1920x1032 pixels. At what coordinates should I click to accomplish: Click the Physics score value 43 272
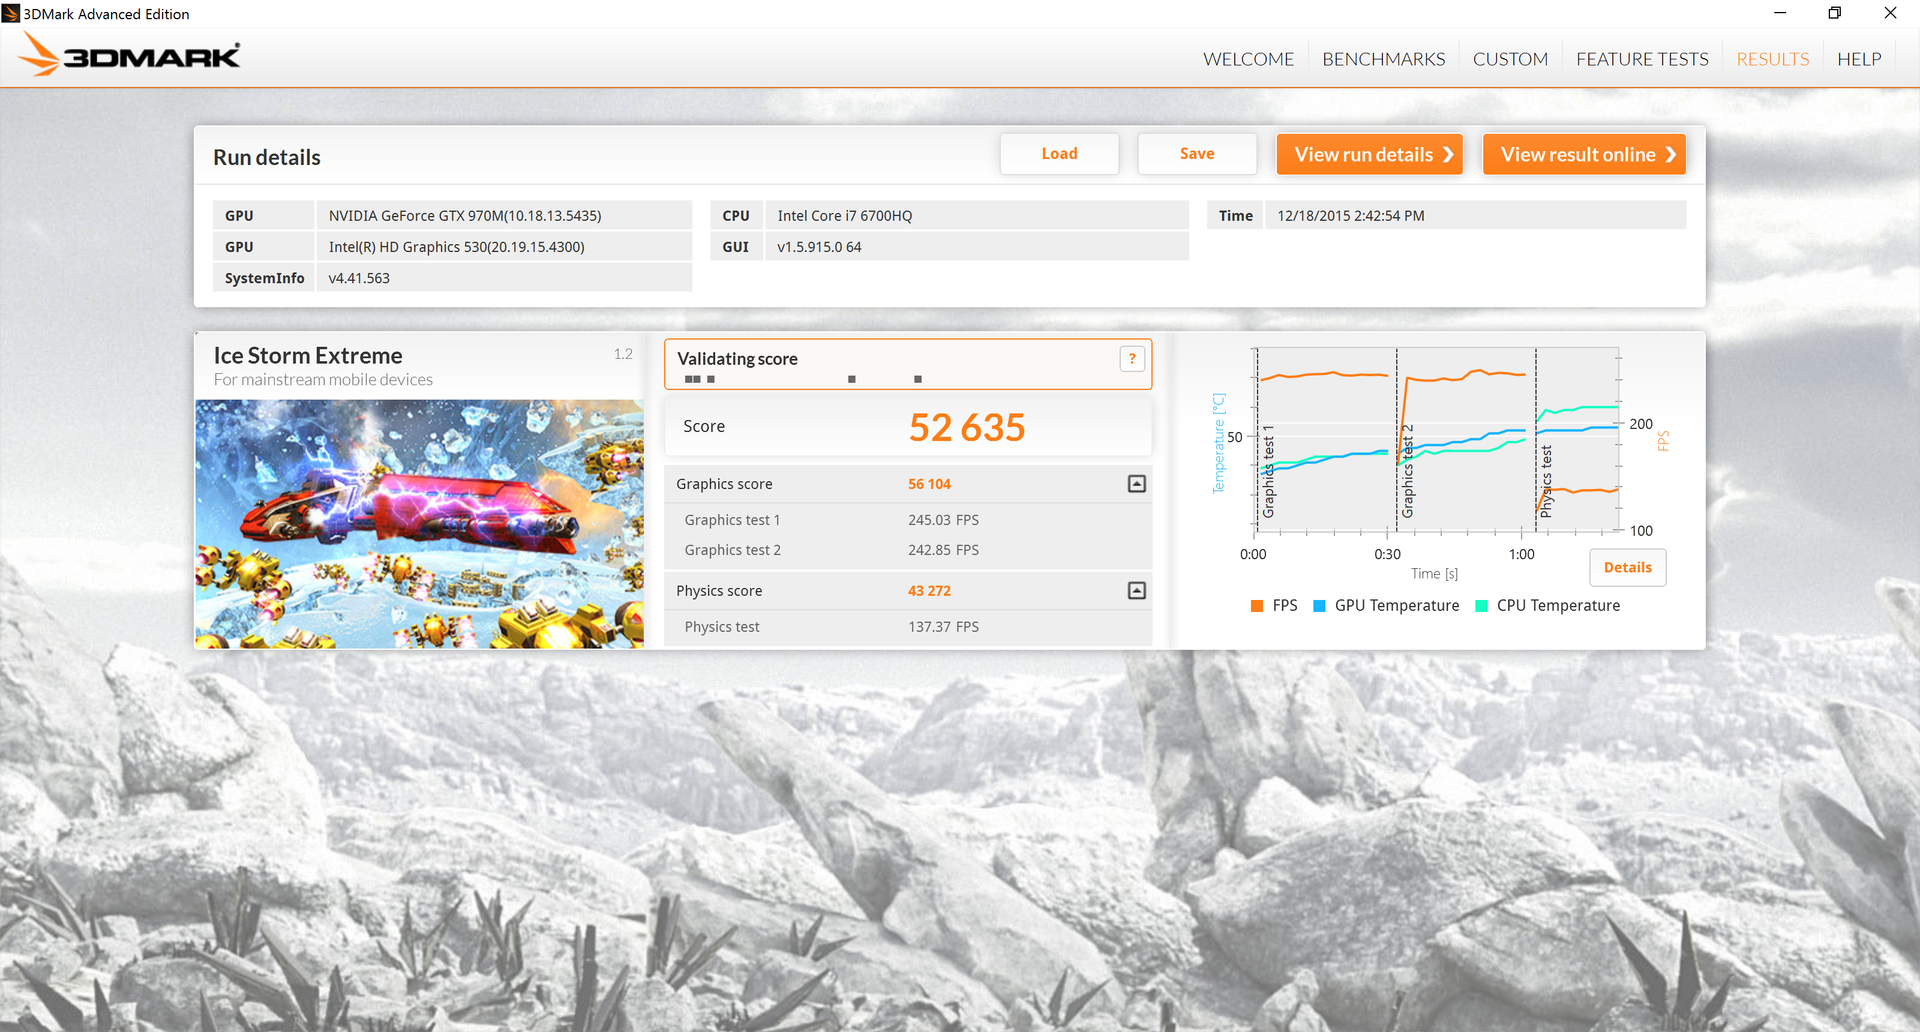pos(929,591)
